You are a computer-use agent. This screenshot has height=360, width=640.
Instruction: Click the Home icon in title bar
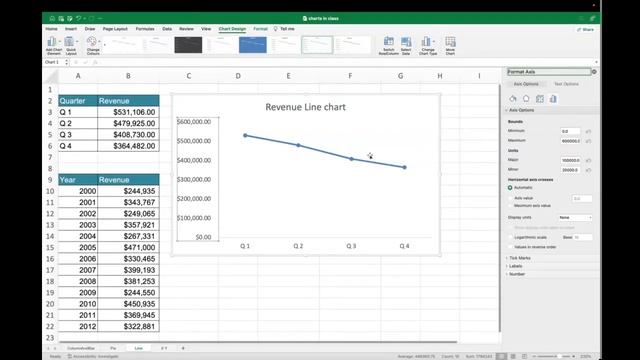click(52, 18)
